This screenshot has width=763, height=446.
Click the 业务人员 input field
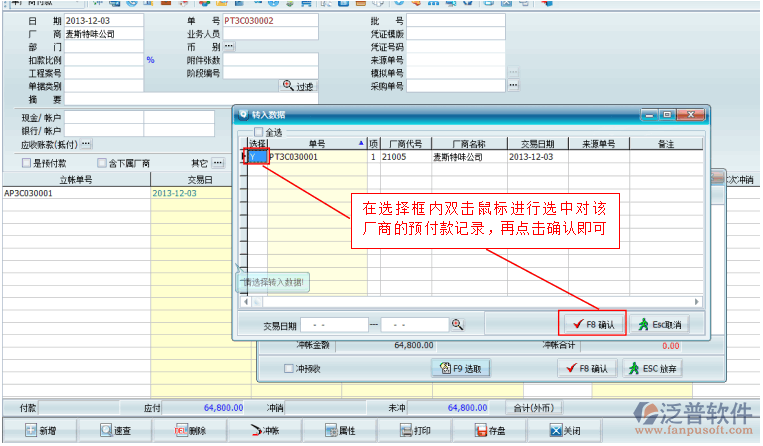point(271,34)
